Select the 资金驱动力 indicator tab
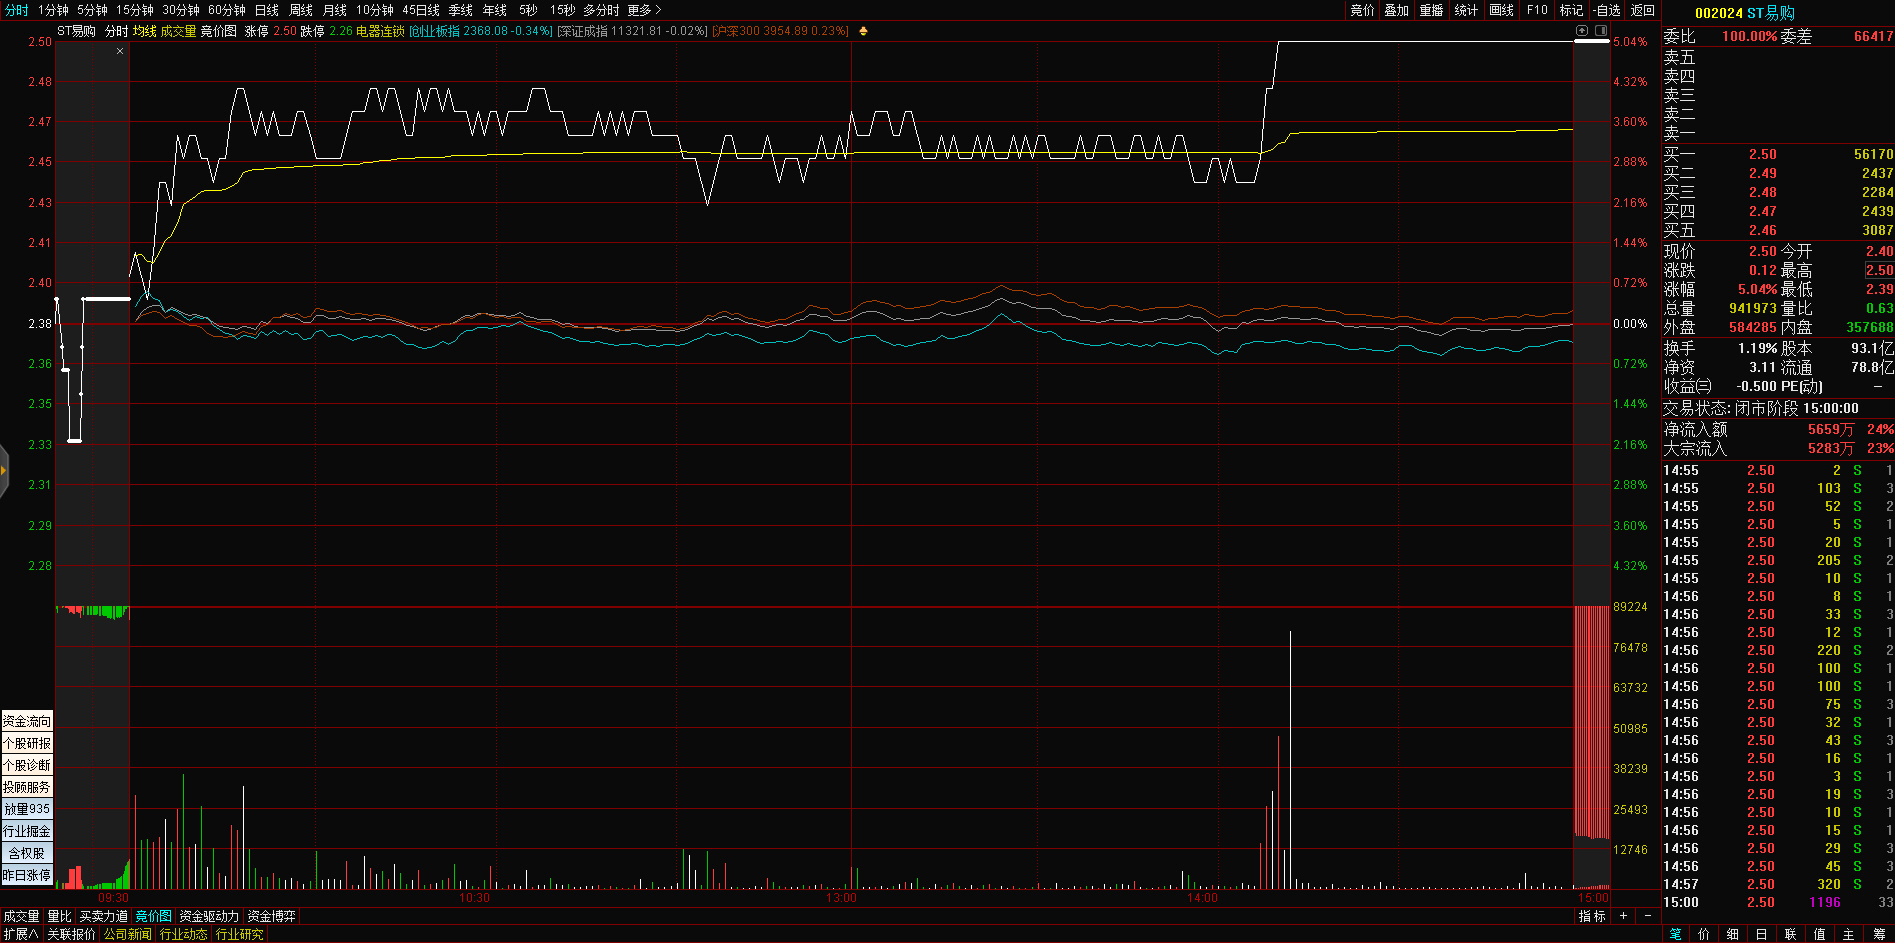The height and width of the screenshot is (943, 1895). (x=209, y=916)
